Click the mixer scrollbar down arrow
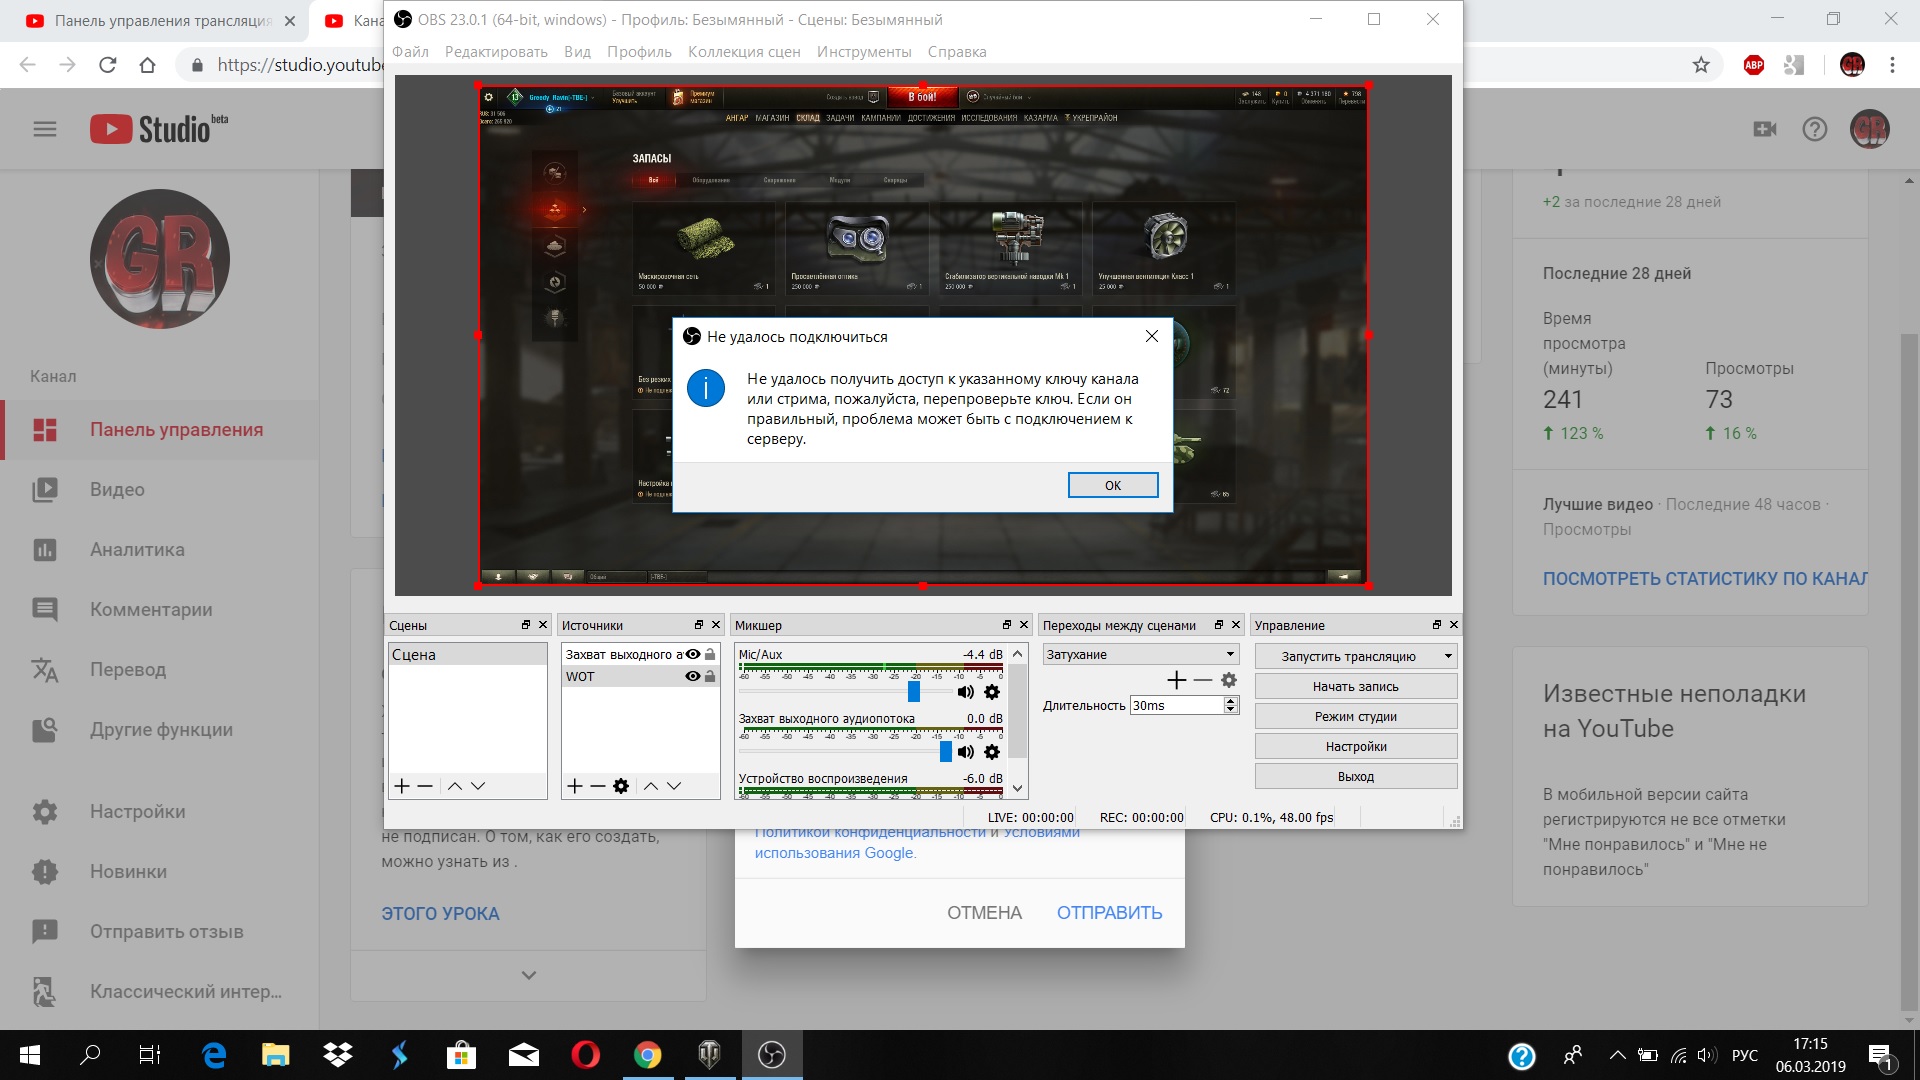The image size is (1920, 1080). pos(1018,788)
